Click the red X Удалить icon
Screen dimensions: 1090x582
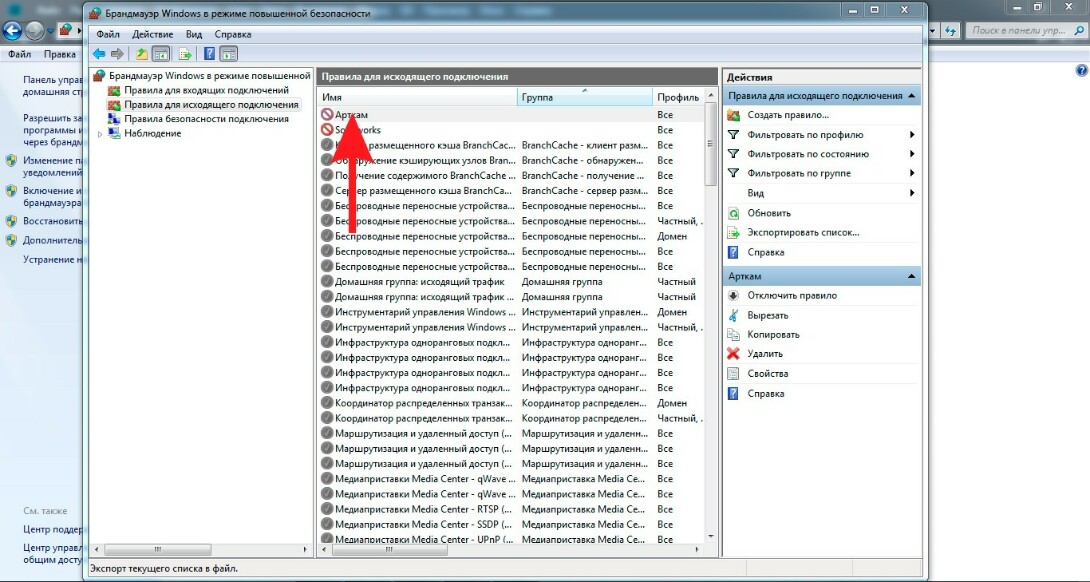pyautogui.click(x=733, y=354)
